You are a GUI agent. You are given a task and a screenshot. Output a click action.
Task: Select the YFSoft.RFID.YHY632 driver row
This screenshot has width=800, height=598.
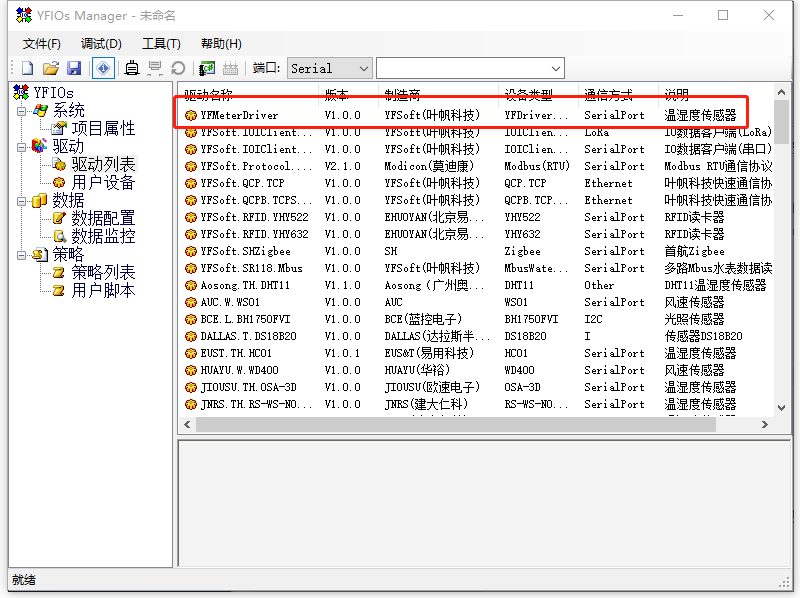coord(477,234)
